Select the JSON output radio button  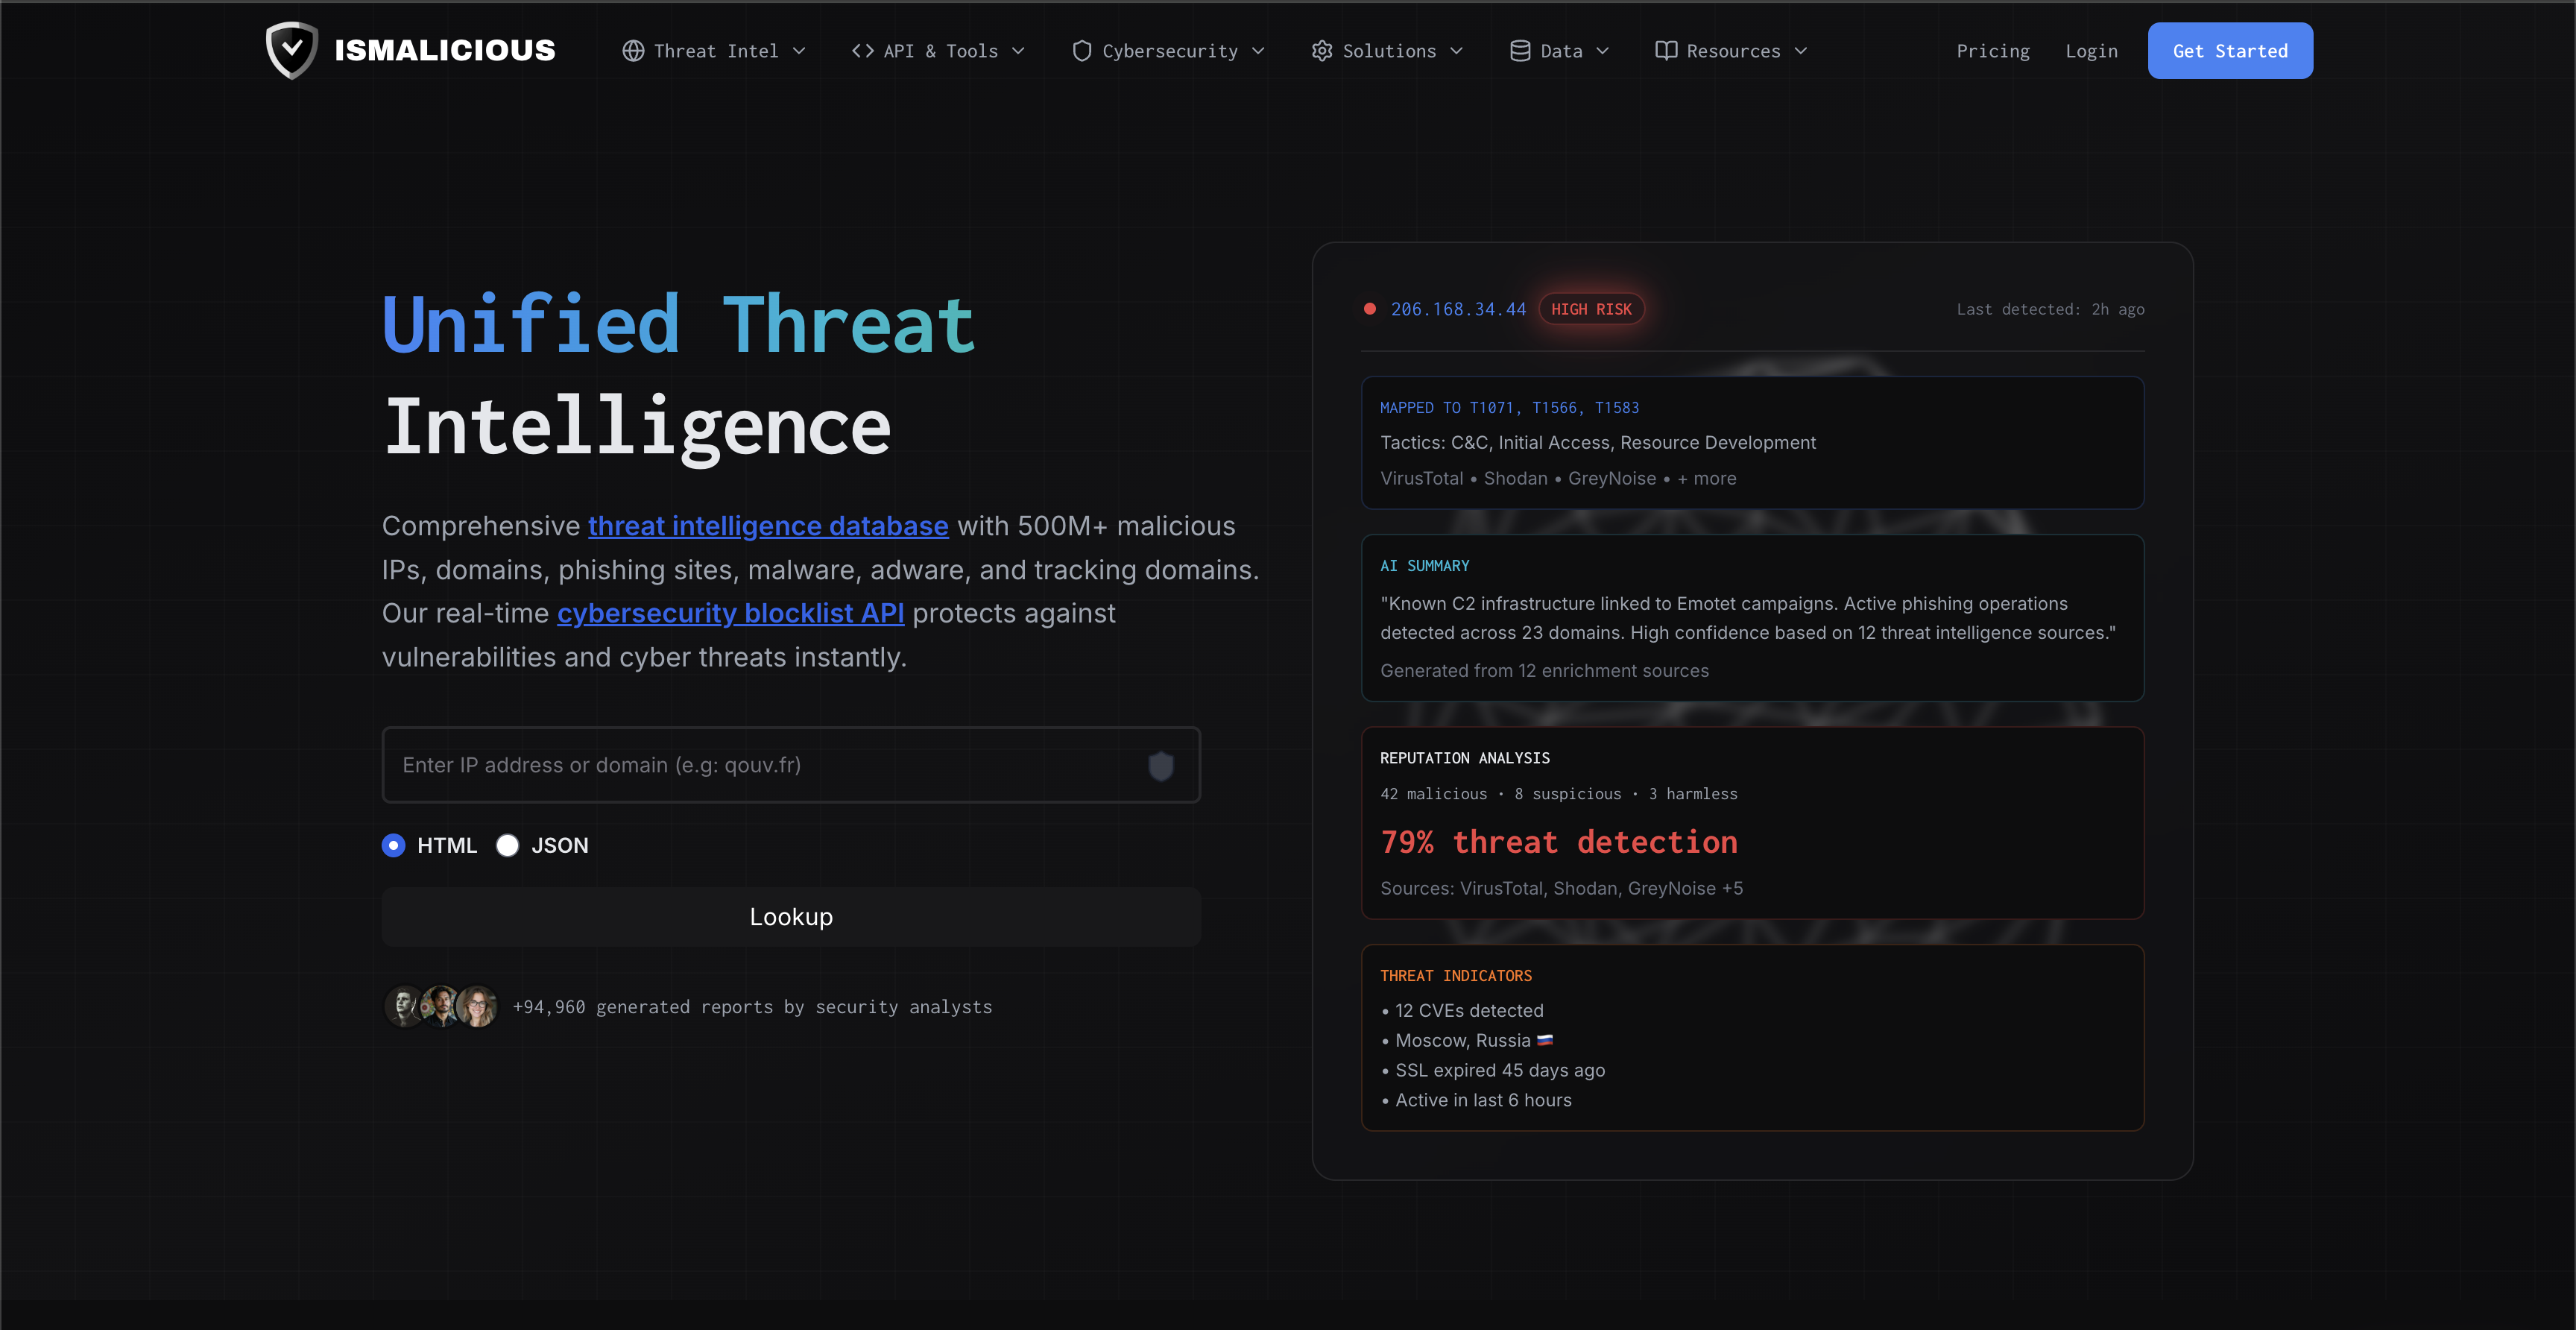pyautogui.click(x=508, y=846)
